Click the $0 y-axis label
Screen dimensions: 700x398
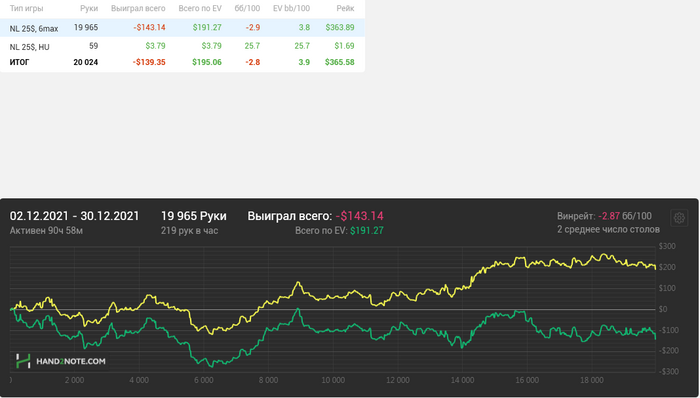(663, 309)
